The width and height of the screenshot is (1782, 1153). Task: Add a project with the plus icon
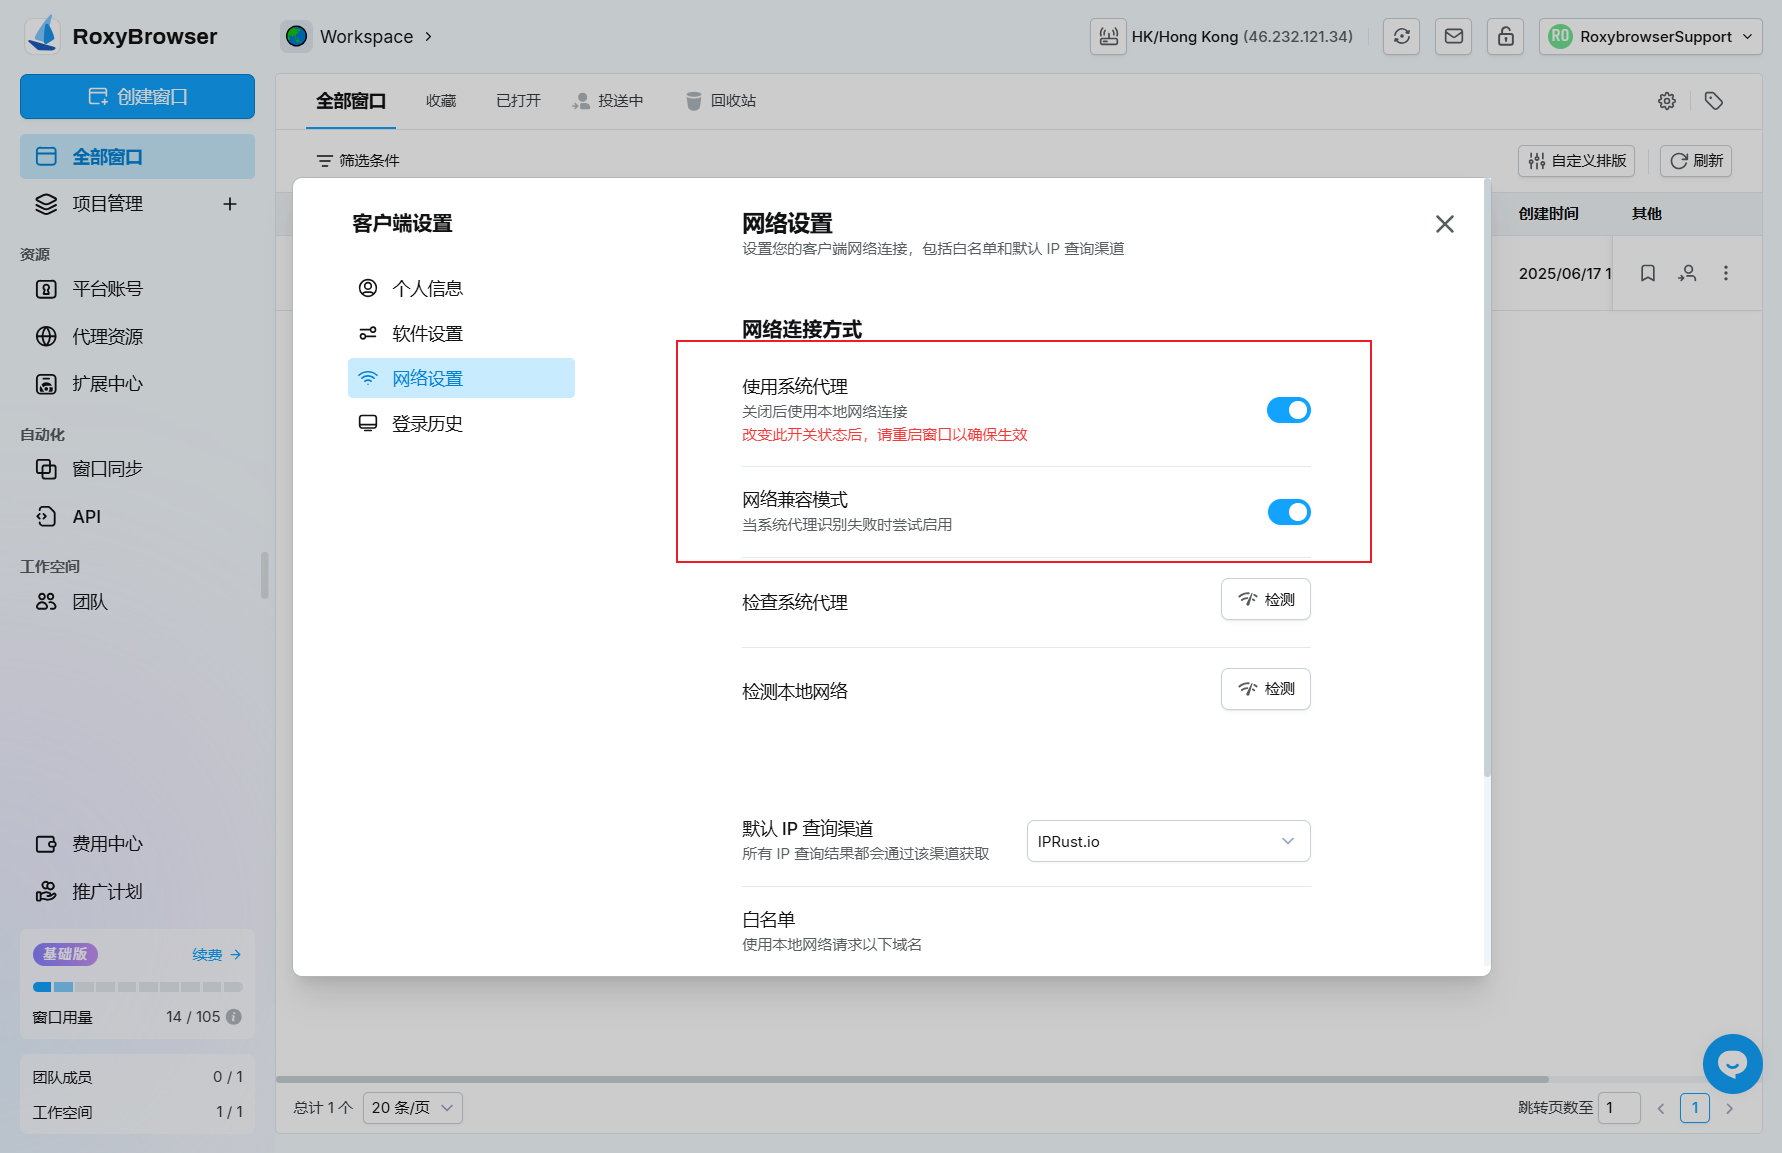[230, 204]
